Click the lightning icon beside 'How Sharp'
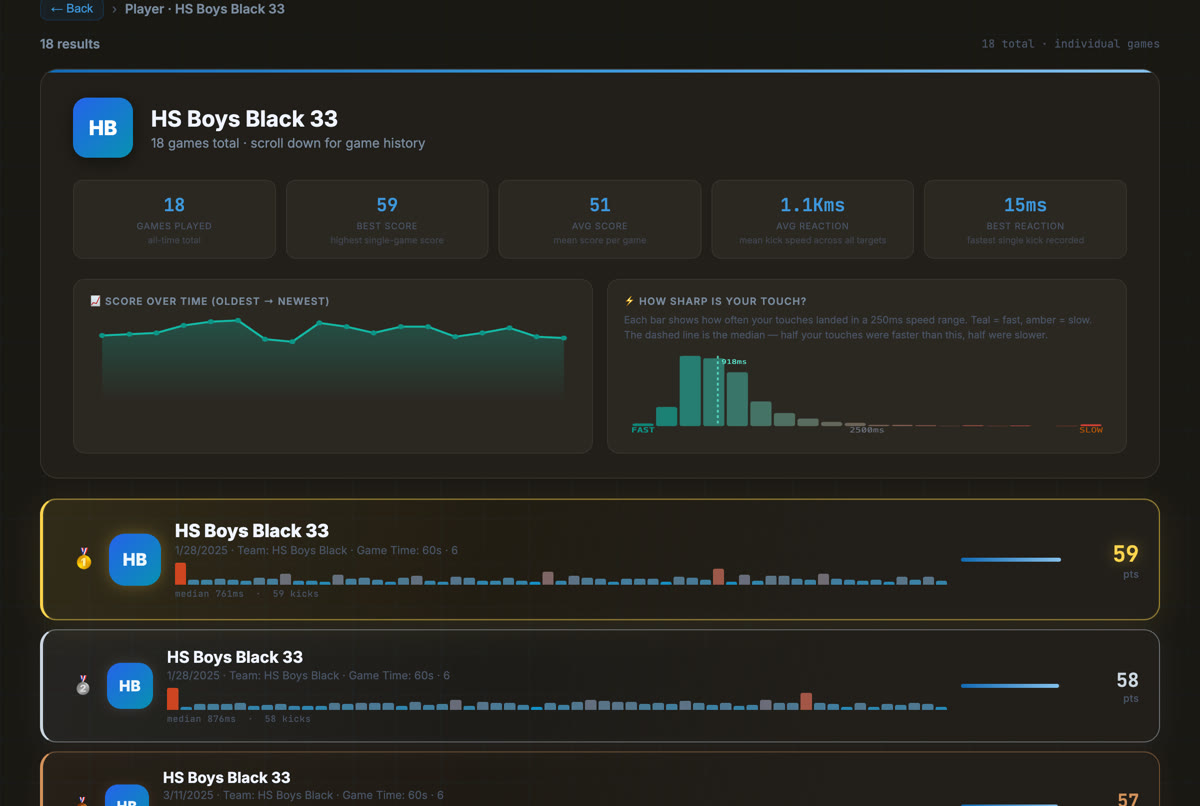The height and width of the screenshot is (806, 1200). [629, 301]
